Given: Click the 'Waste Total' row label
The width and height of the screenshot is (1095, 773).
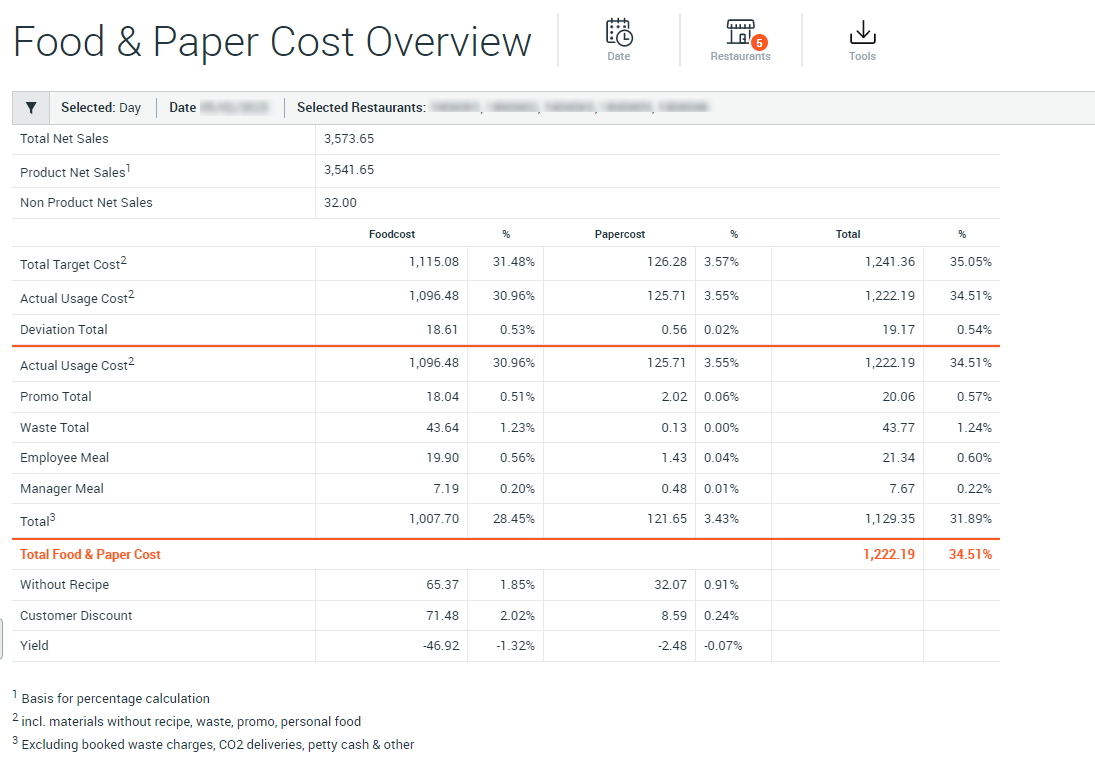Looking at the screenshot, I should pos(54,427).
